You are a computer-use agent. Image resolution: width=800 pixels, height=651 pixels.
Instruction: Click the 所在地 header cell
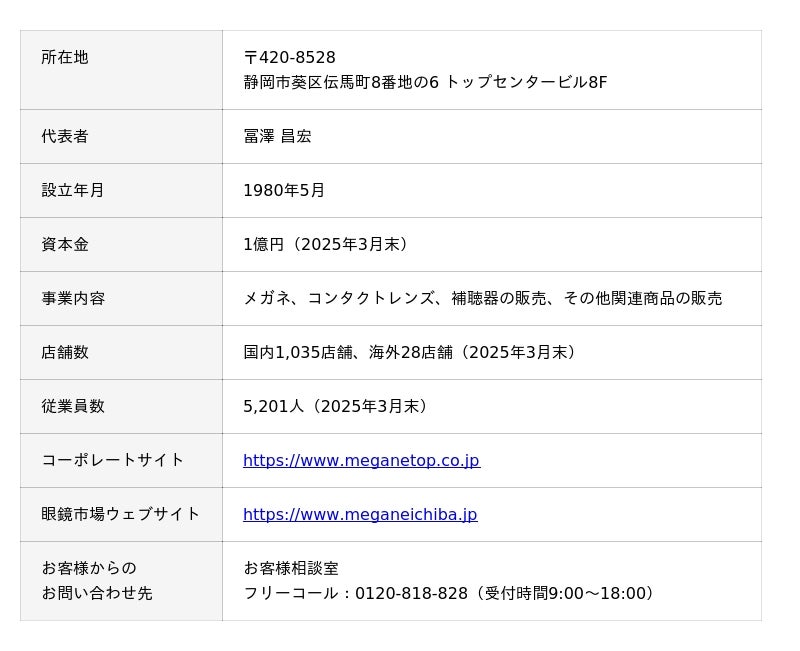click(x=121, y=70)
